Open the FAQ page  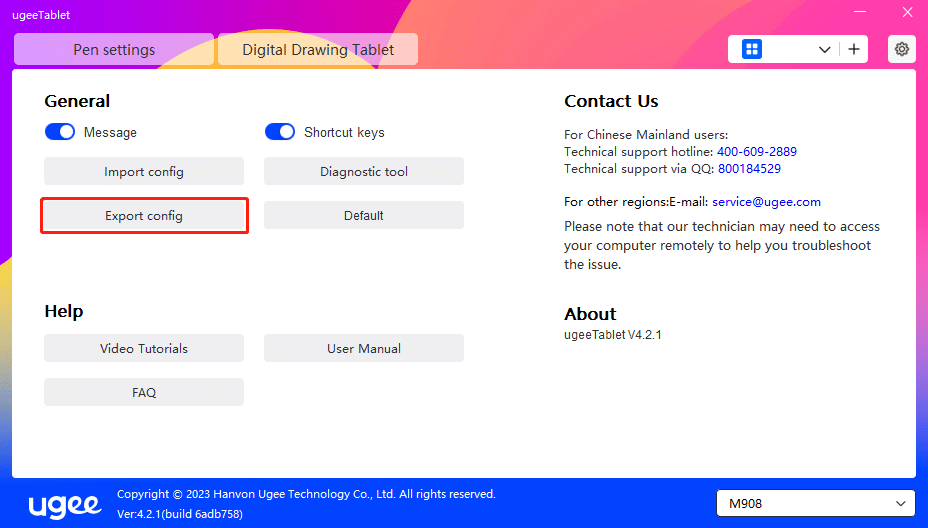[x=144, y=392]
